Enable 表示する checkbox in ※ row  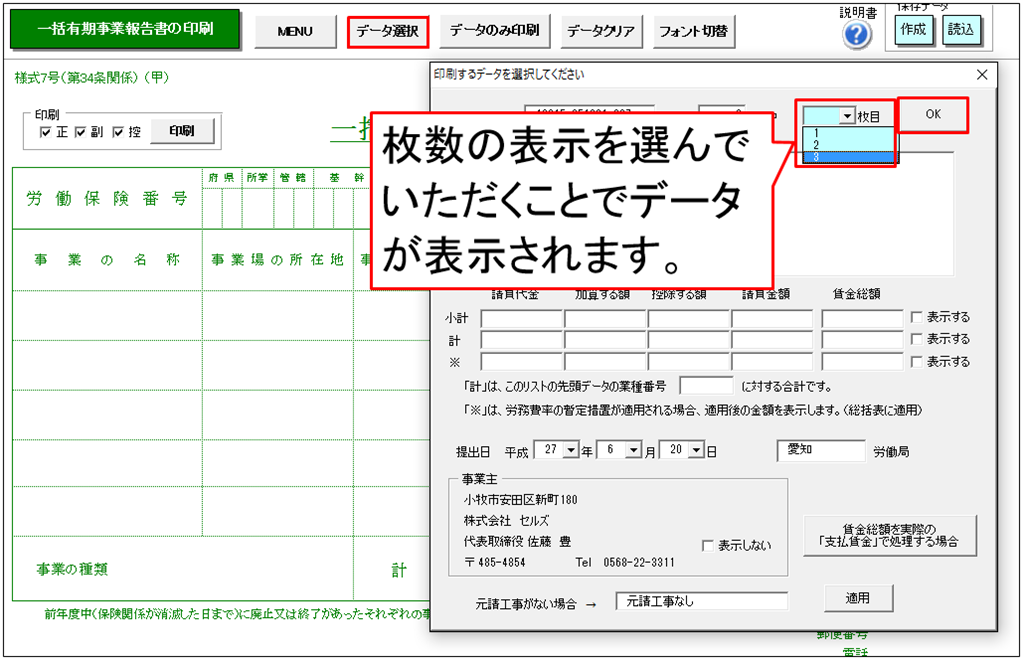point(916,362)
